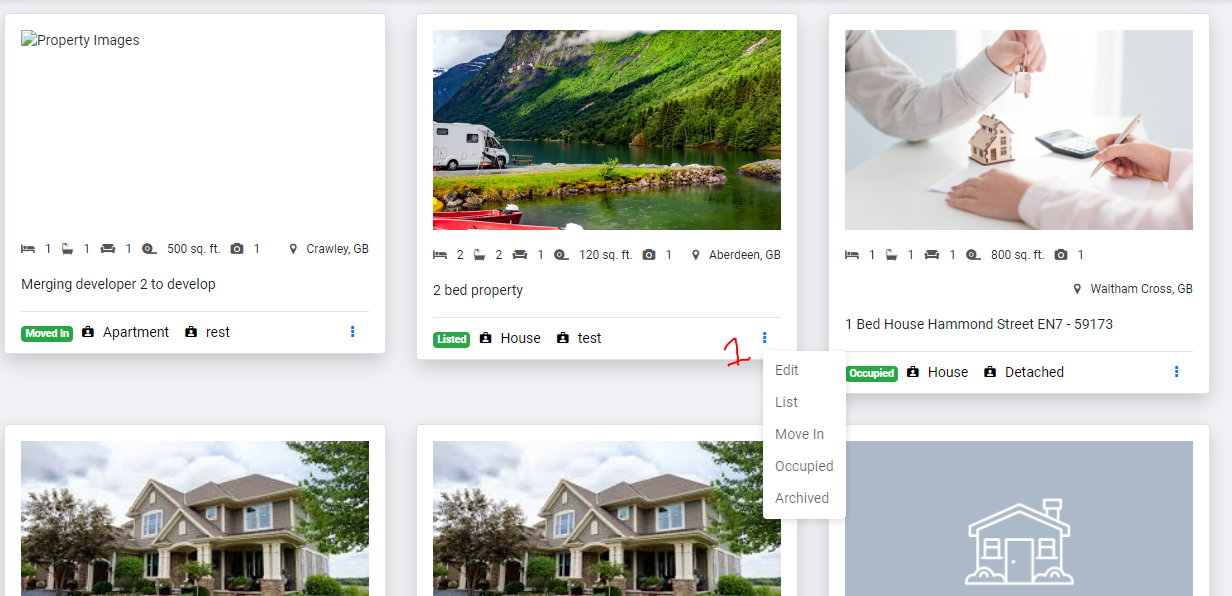This screenshot has height=596, width=1232.
Task: Click the badge icon beside House on Hammond Street card
Action: (x=913, y=372)
